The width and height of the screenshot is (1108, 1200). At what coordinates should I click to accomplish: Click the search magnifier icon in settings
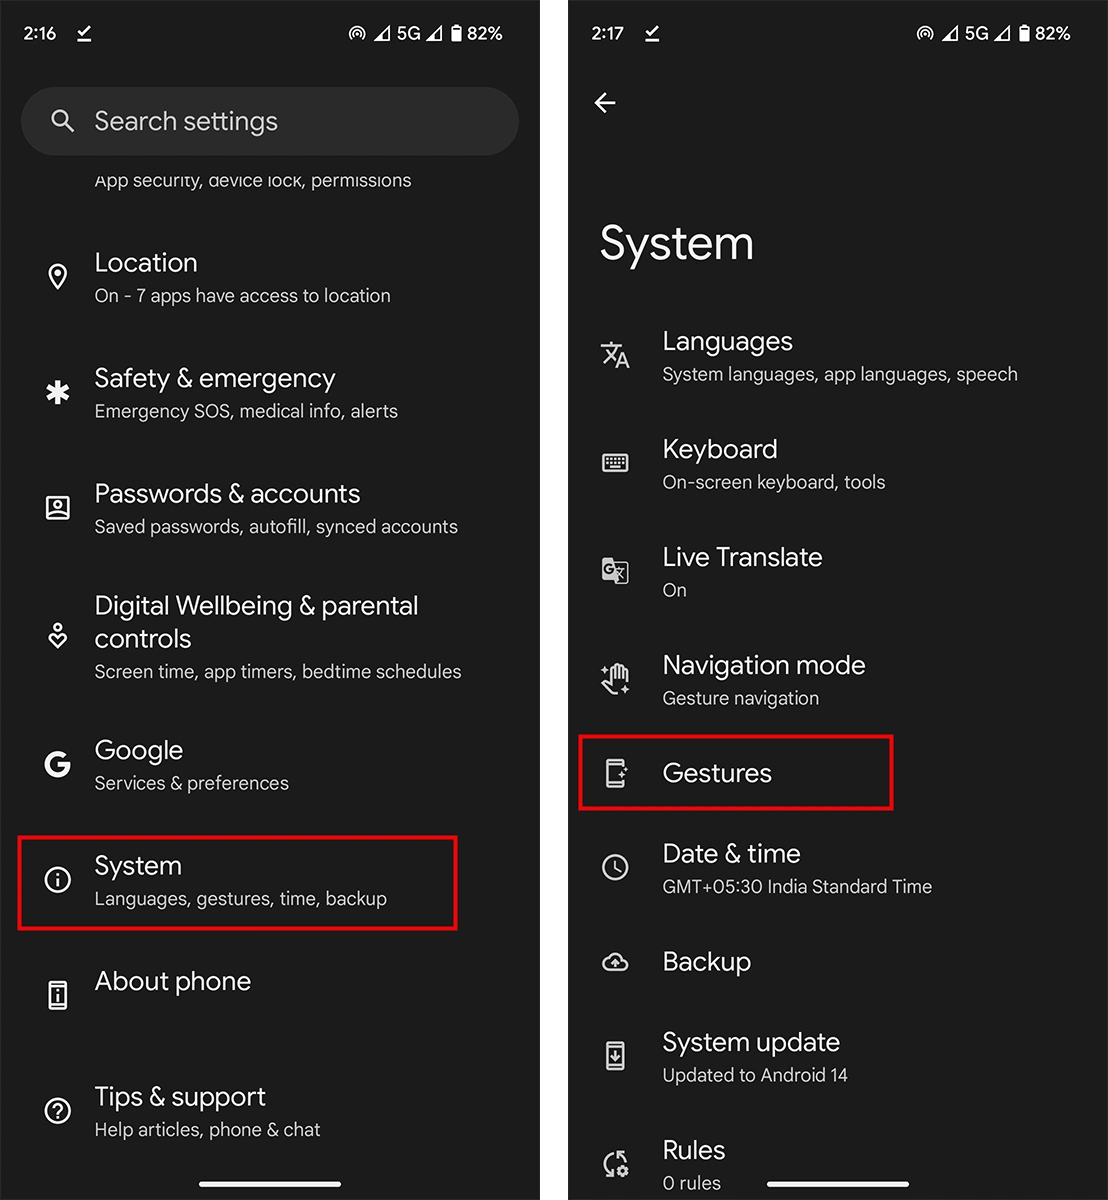point(62,121)
